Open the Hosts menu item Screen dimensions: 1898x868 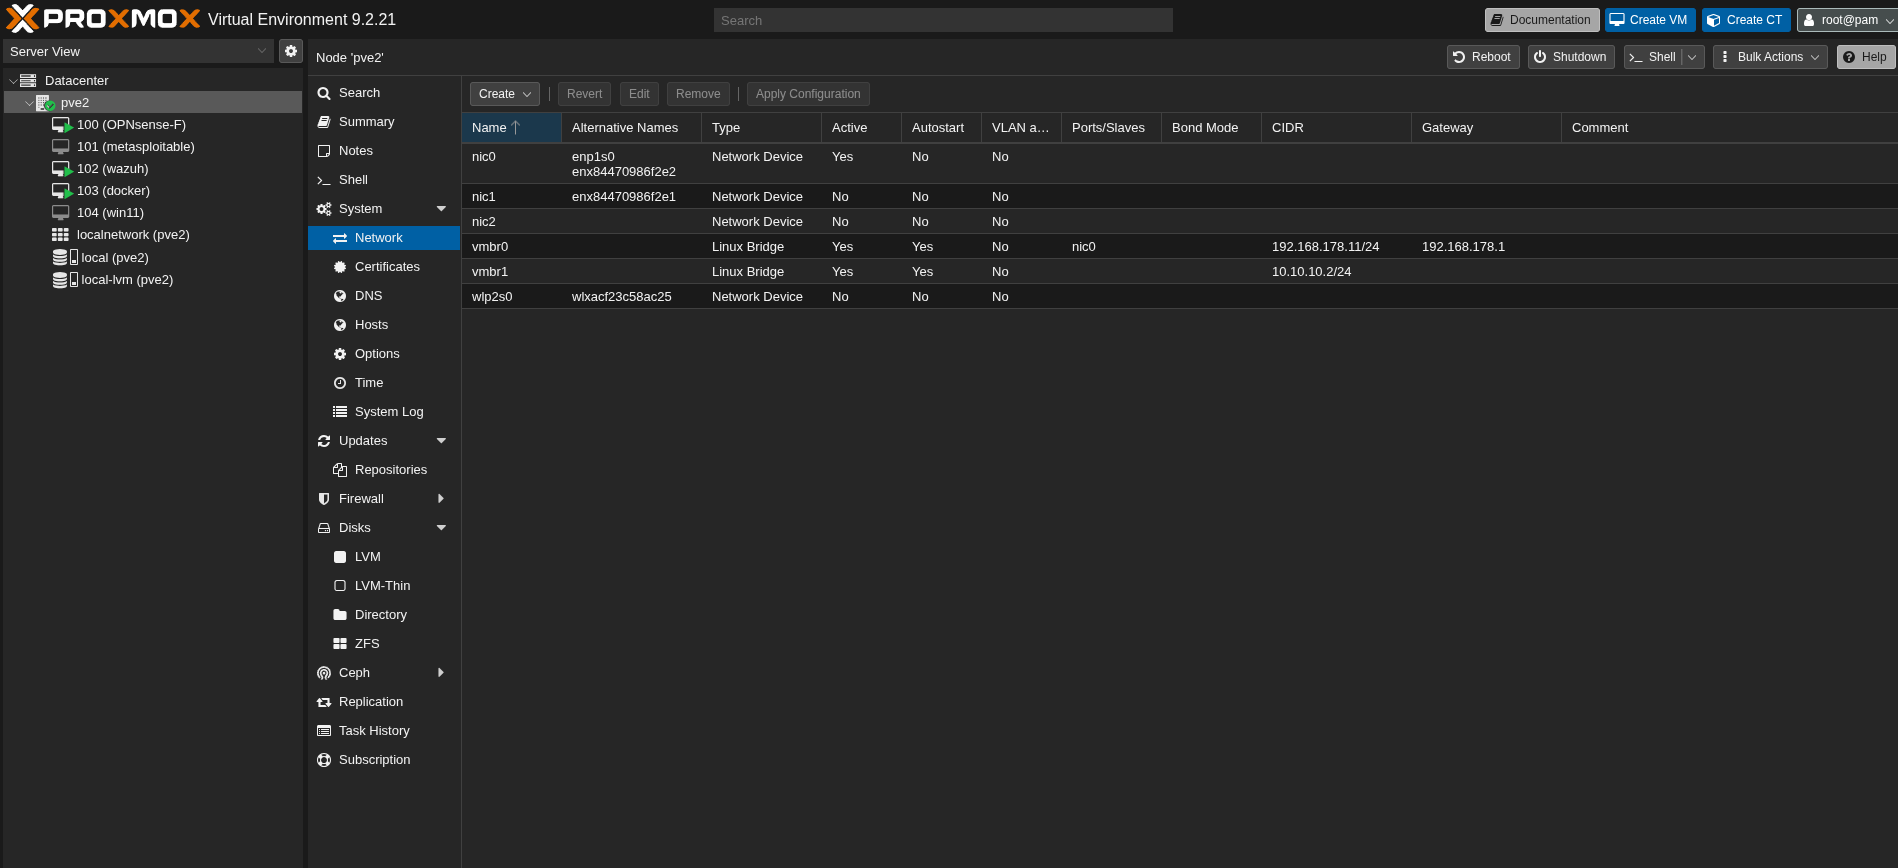(x=384, y=325)
